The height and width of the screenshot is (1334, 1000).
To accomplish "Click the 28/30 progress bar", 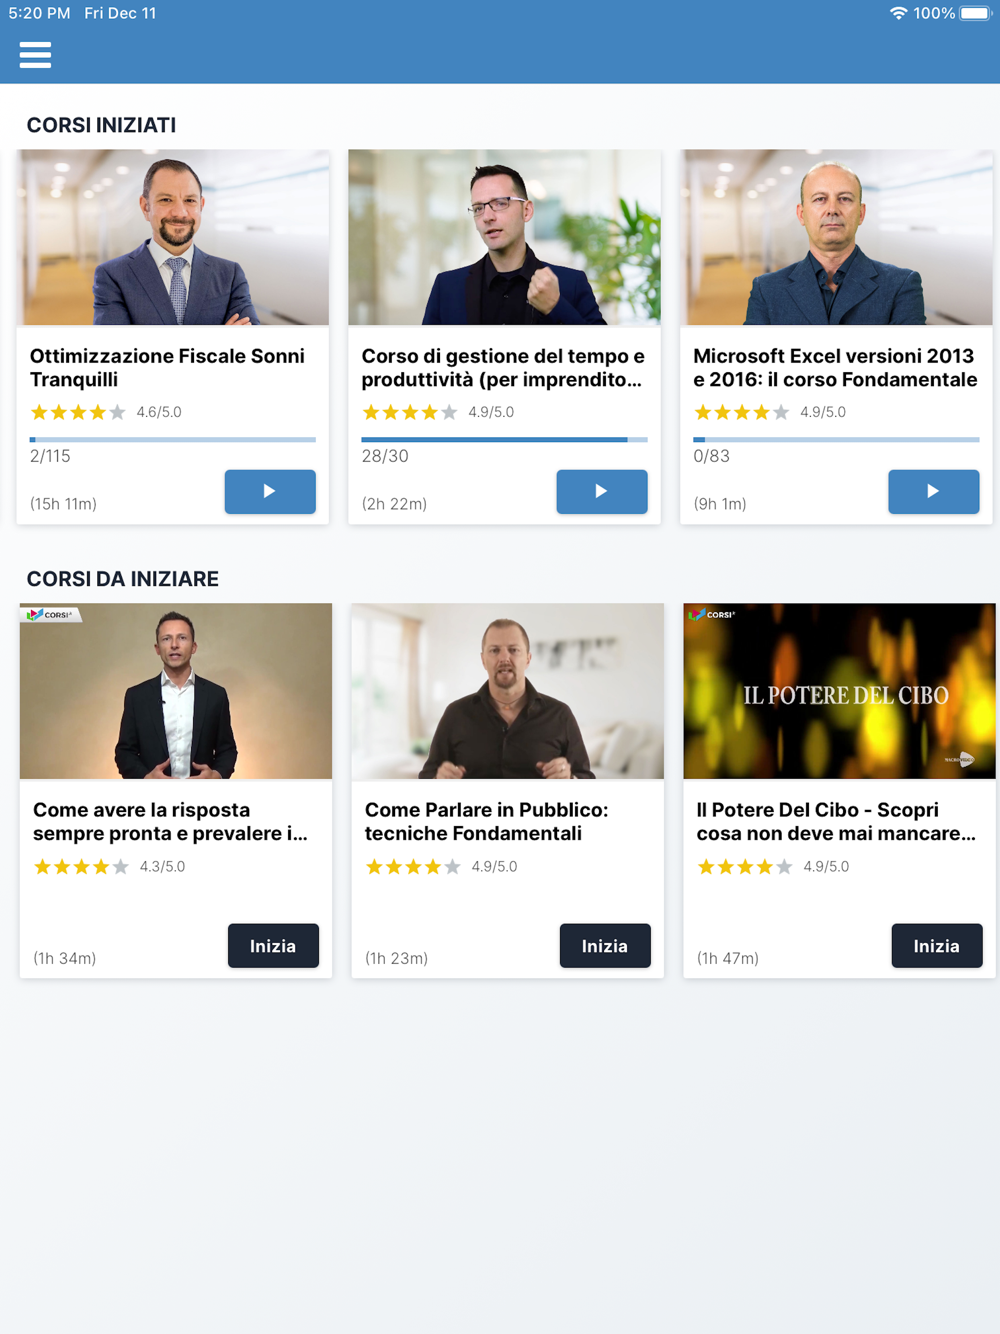I will click(x=505, y=439).
